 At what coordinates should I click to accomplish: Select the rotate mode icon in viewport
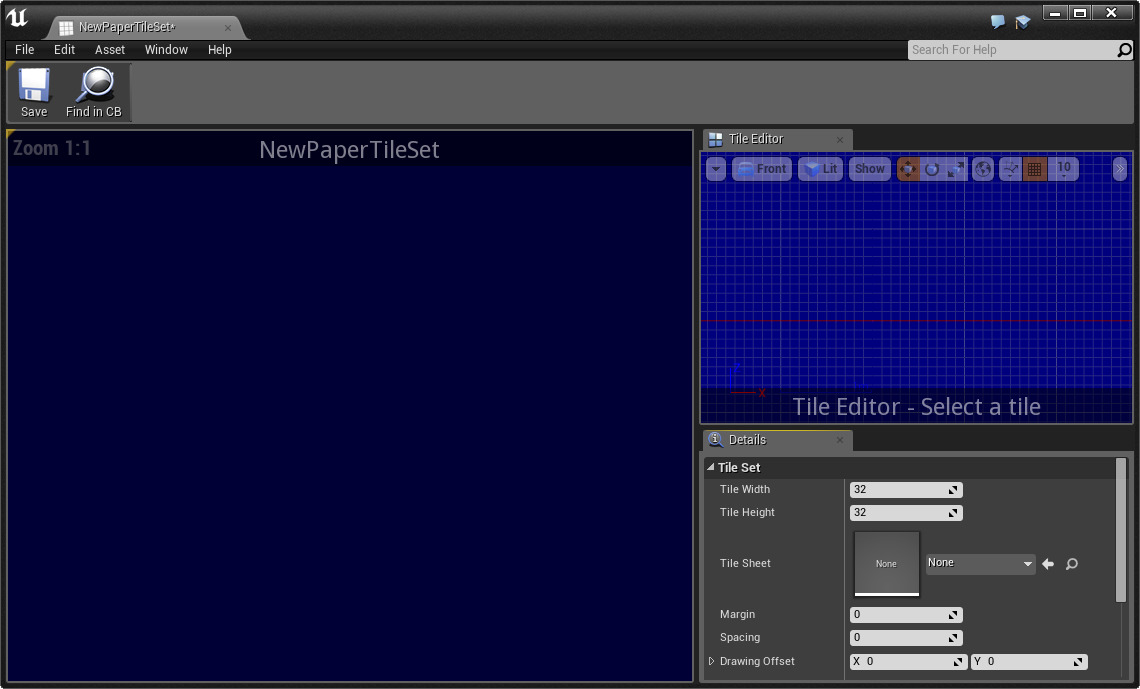(x=932, y=169)
